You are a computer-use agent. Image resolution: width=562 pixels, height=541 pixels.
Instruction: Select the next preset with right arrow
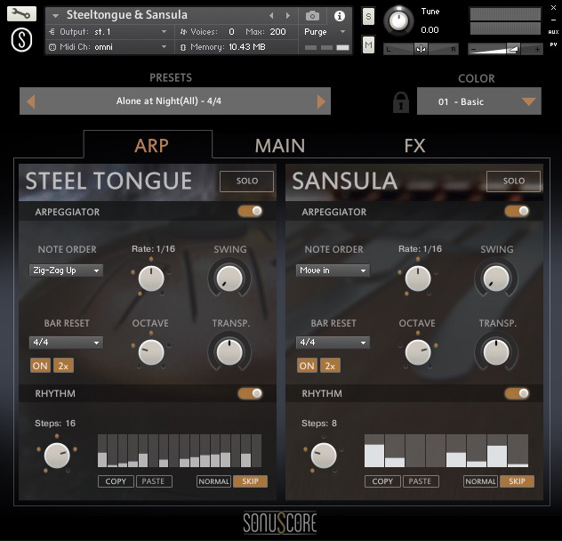point(321,101)
